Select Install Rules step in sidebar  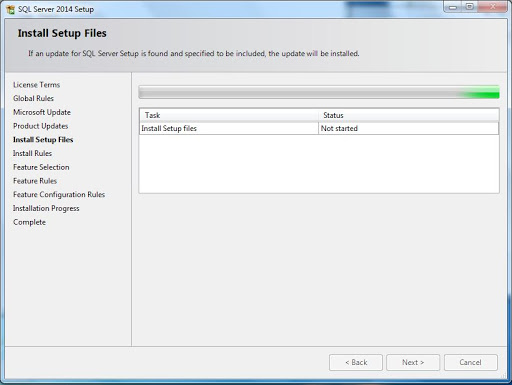(32, 153)
